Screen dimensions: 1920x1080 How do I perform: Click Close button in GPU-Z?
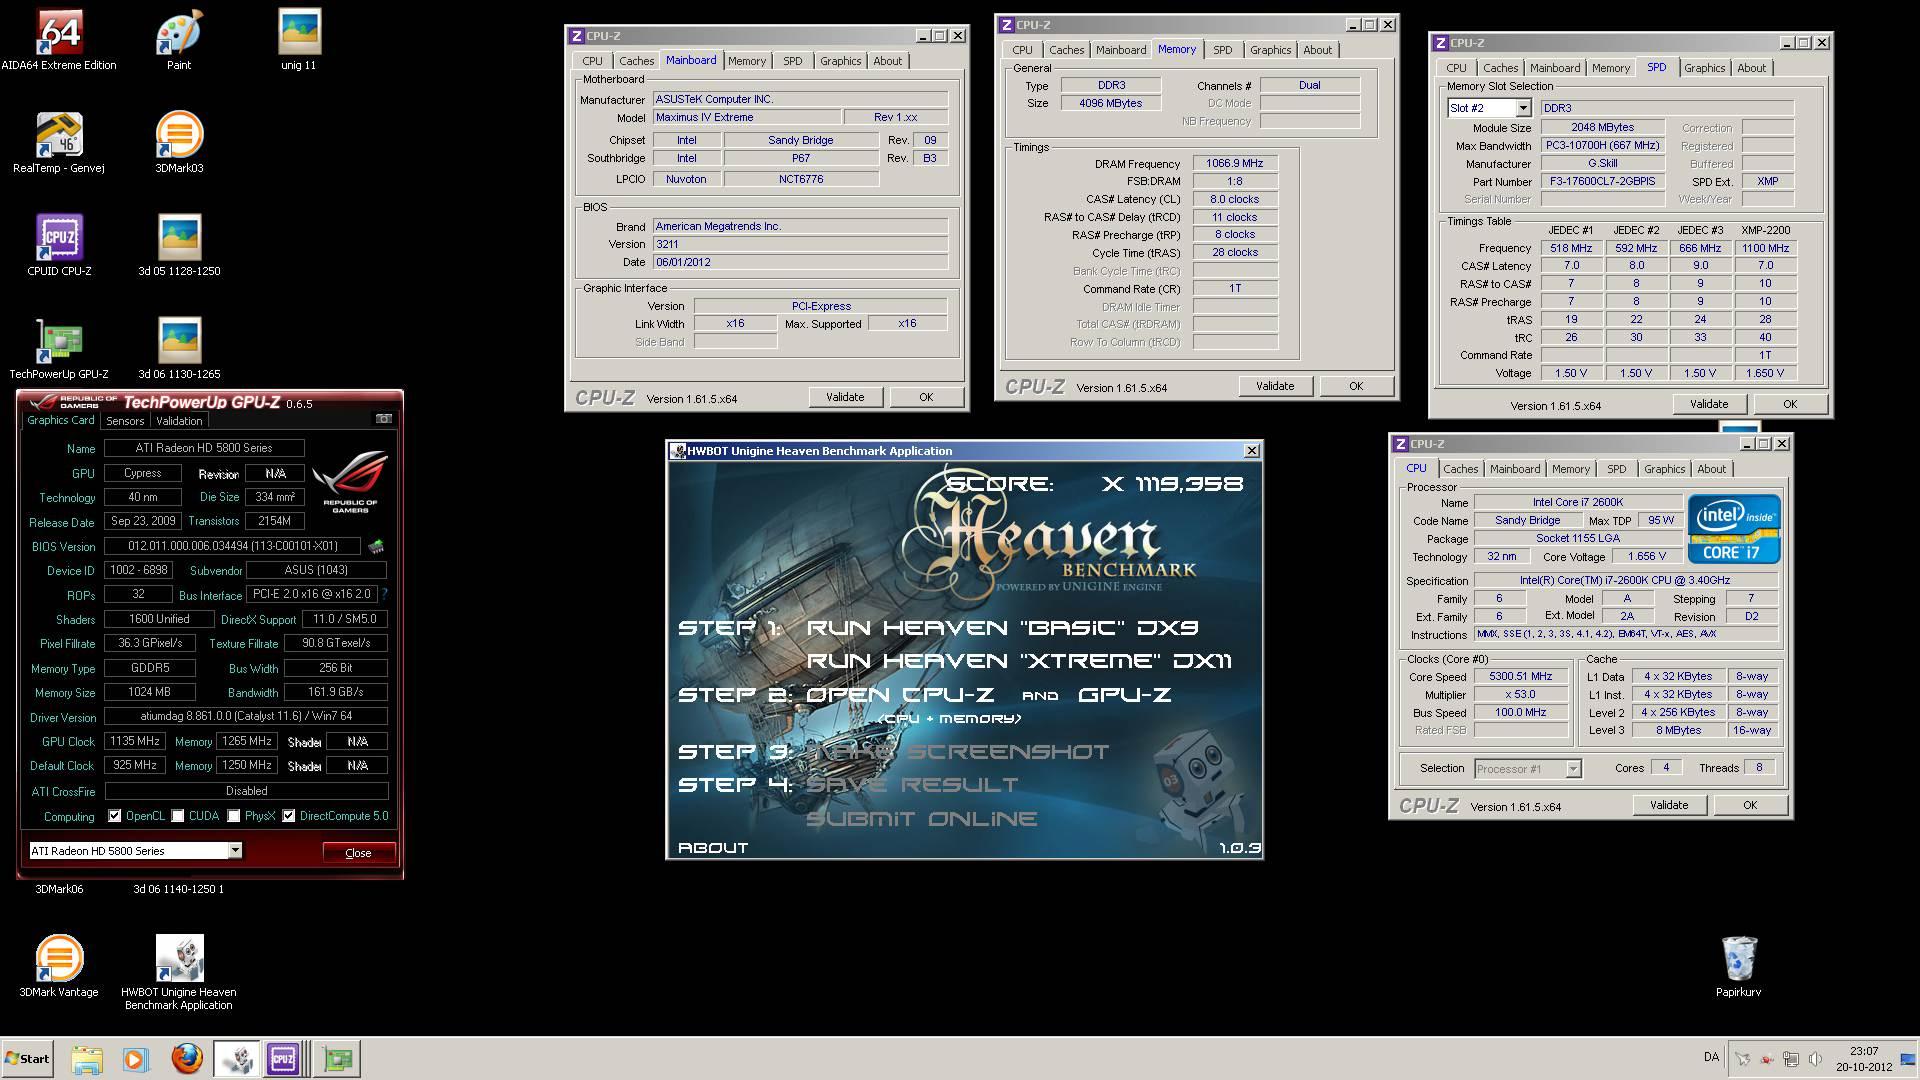[x=358, y=853]
